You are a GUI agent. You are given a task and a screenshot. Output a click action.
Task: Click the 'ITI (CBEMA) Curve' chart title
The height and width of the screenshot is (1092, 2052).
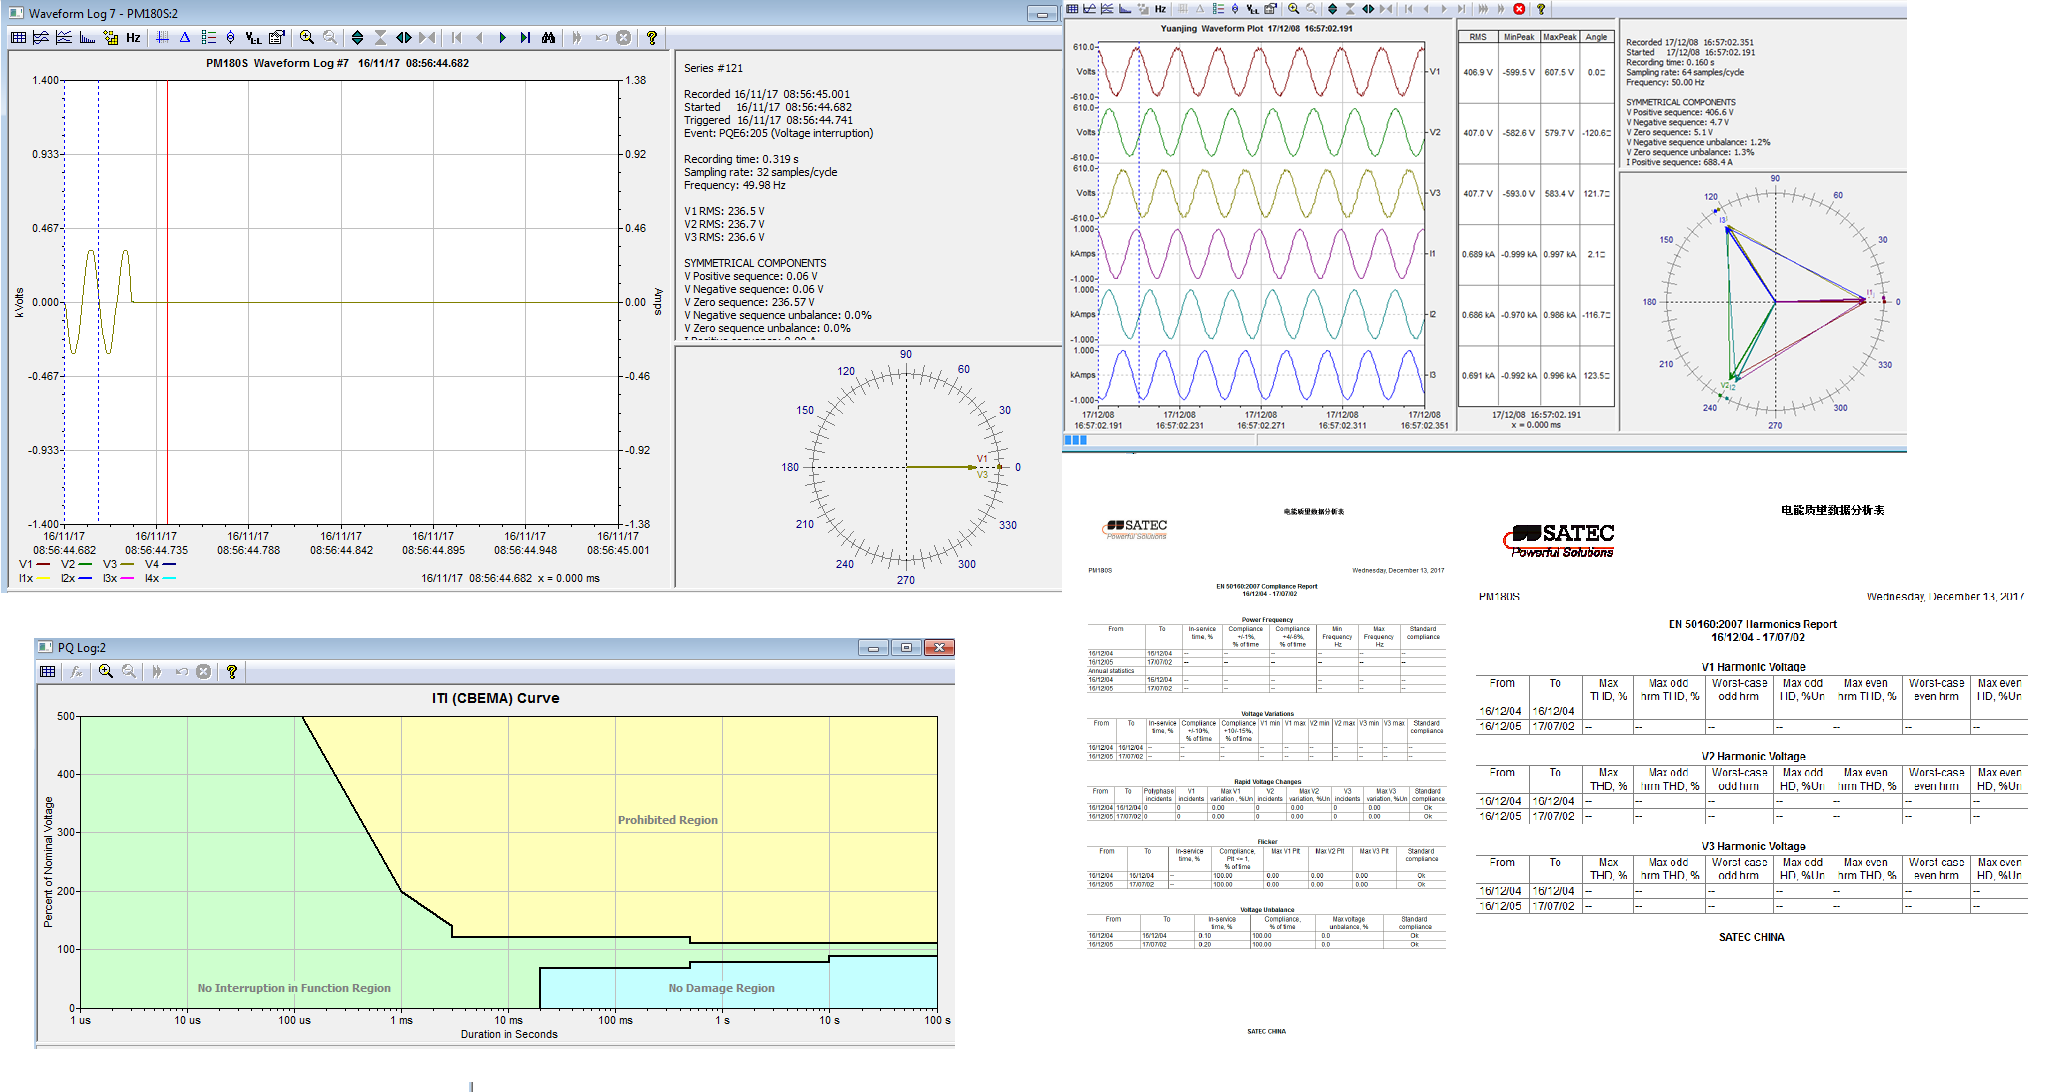pyautogui.click(x=495, y=698)
